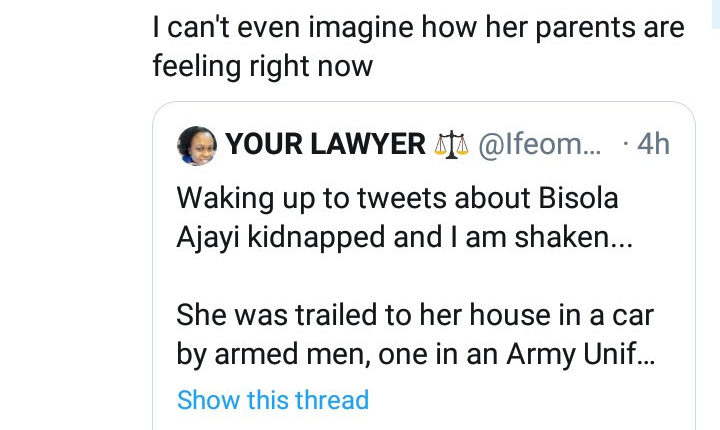720x430 pixels.
Task: Click the YOUR LAWYER profile avatar
Action: click(x=197, y=144)
